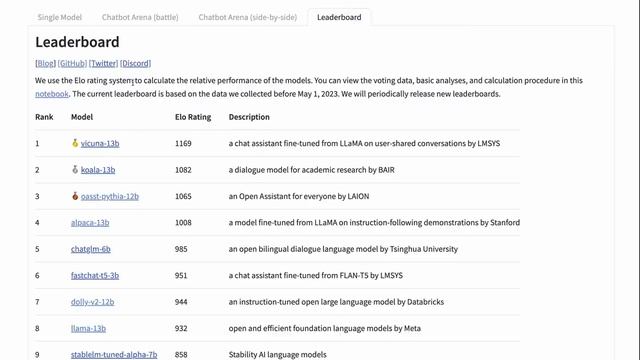This screenshot has width=640, height=360.
Task: Visit the oasst-pythia-12b model page
Action: tap(110, 196)
